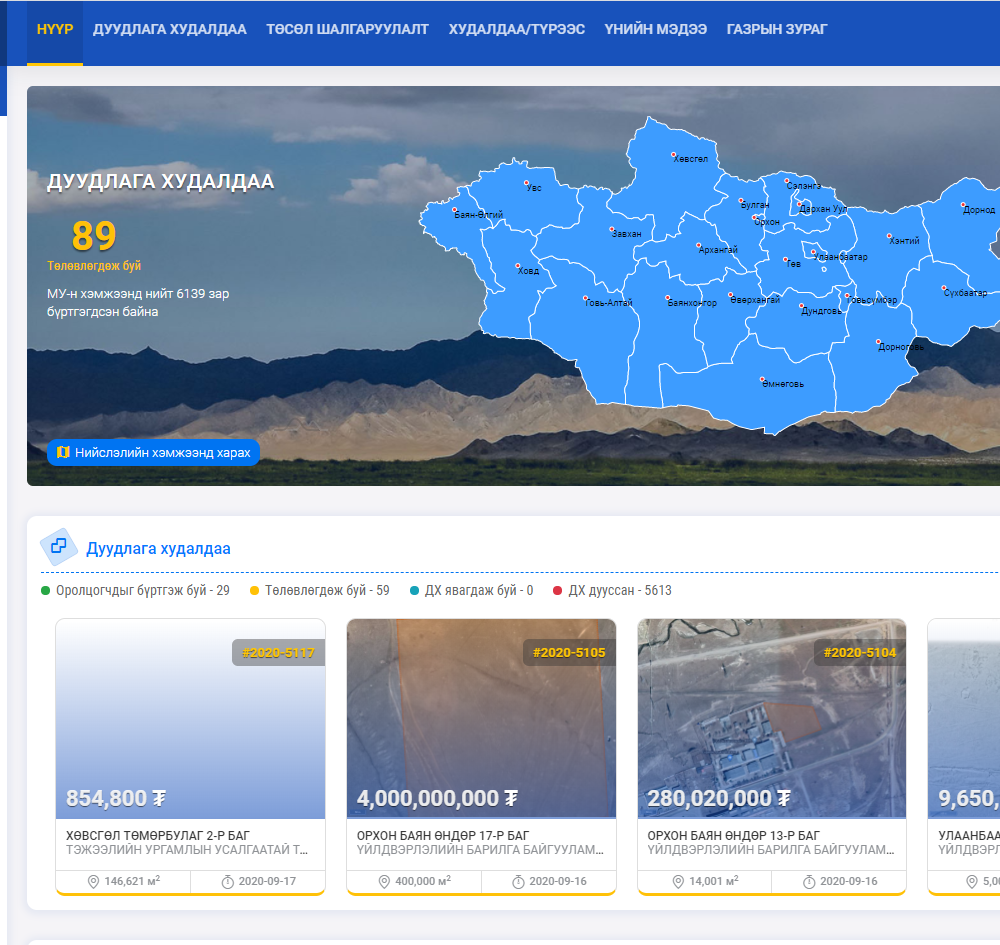The height and width of the screenshot is (945, 1000).
Task: Choose Баянхонгор province on the map
Action: [692, 302]
